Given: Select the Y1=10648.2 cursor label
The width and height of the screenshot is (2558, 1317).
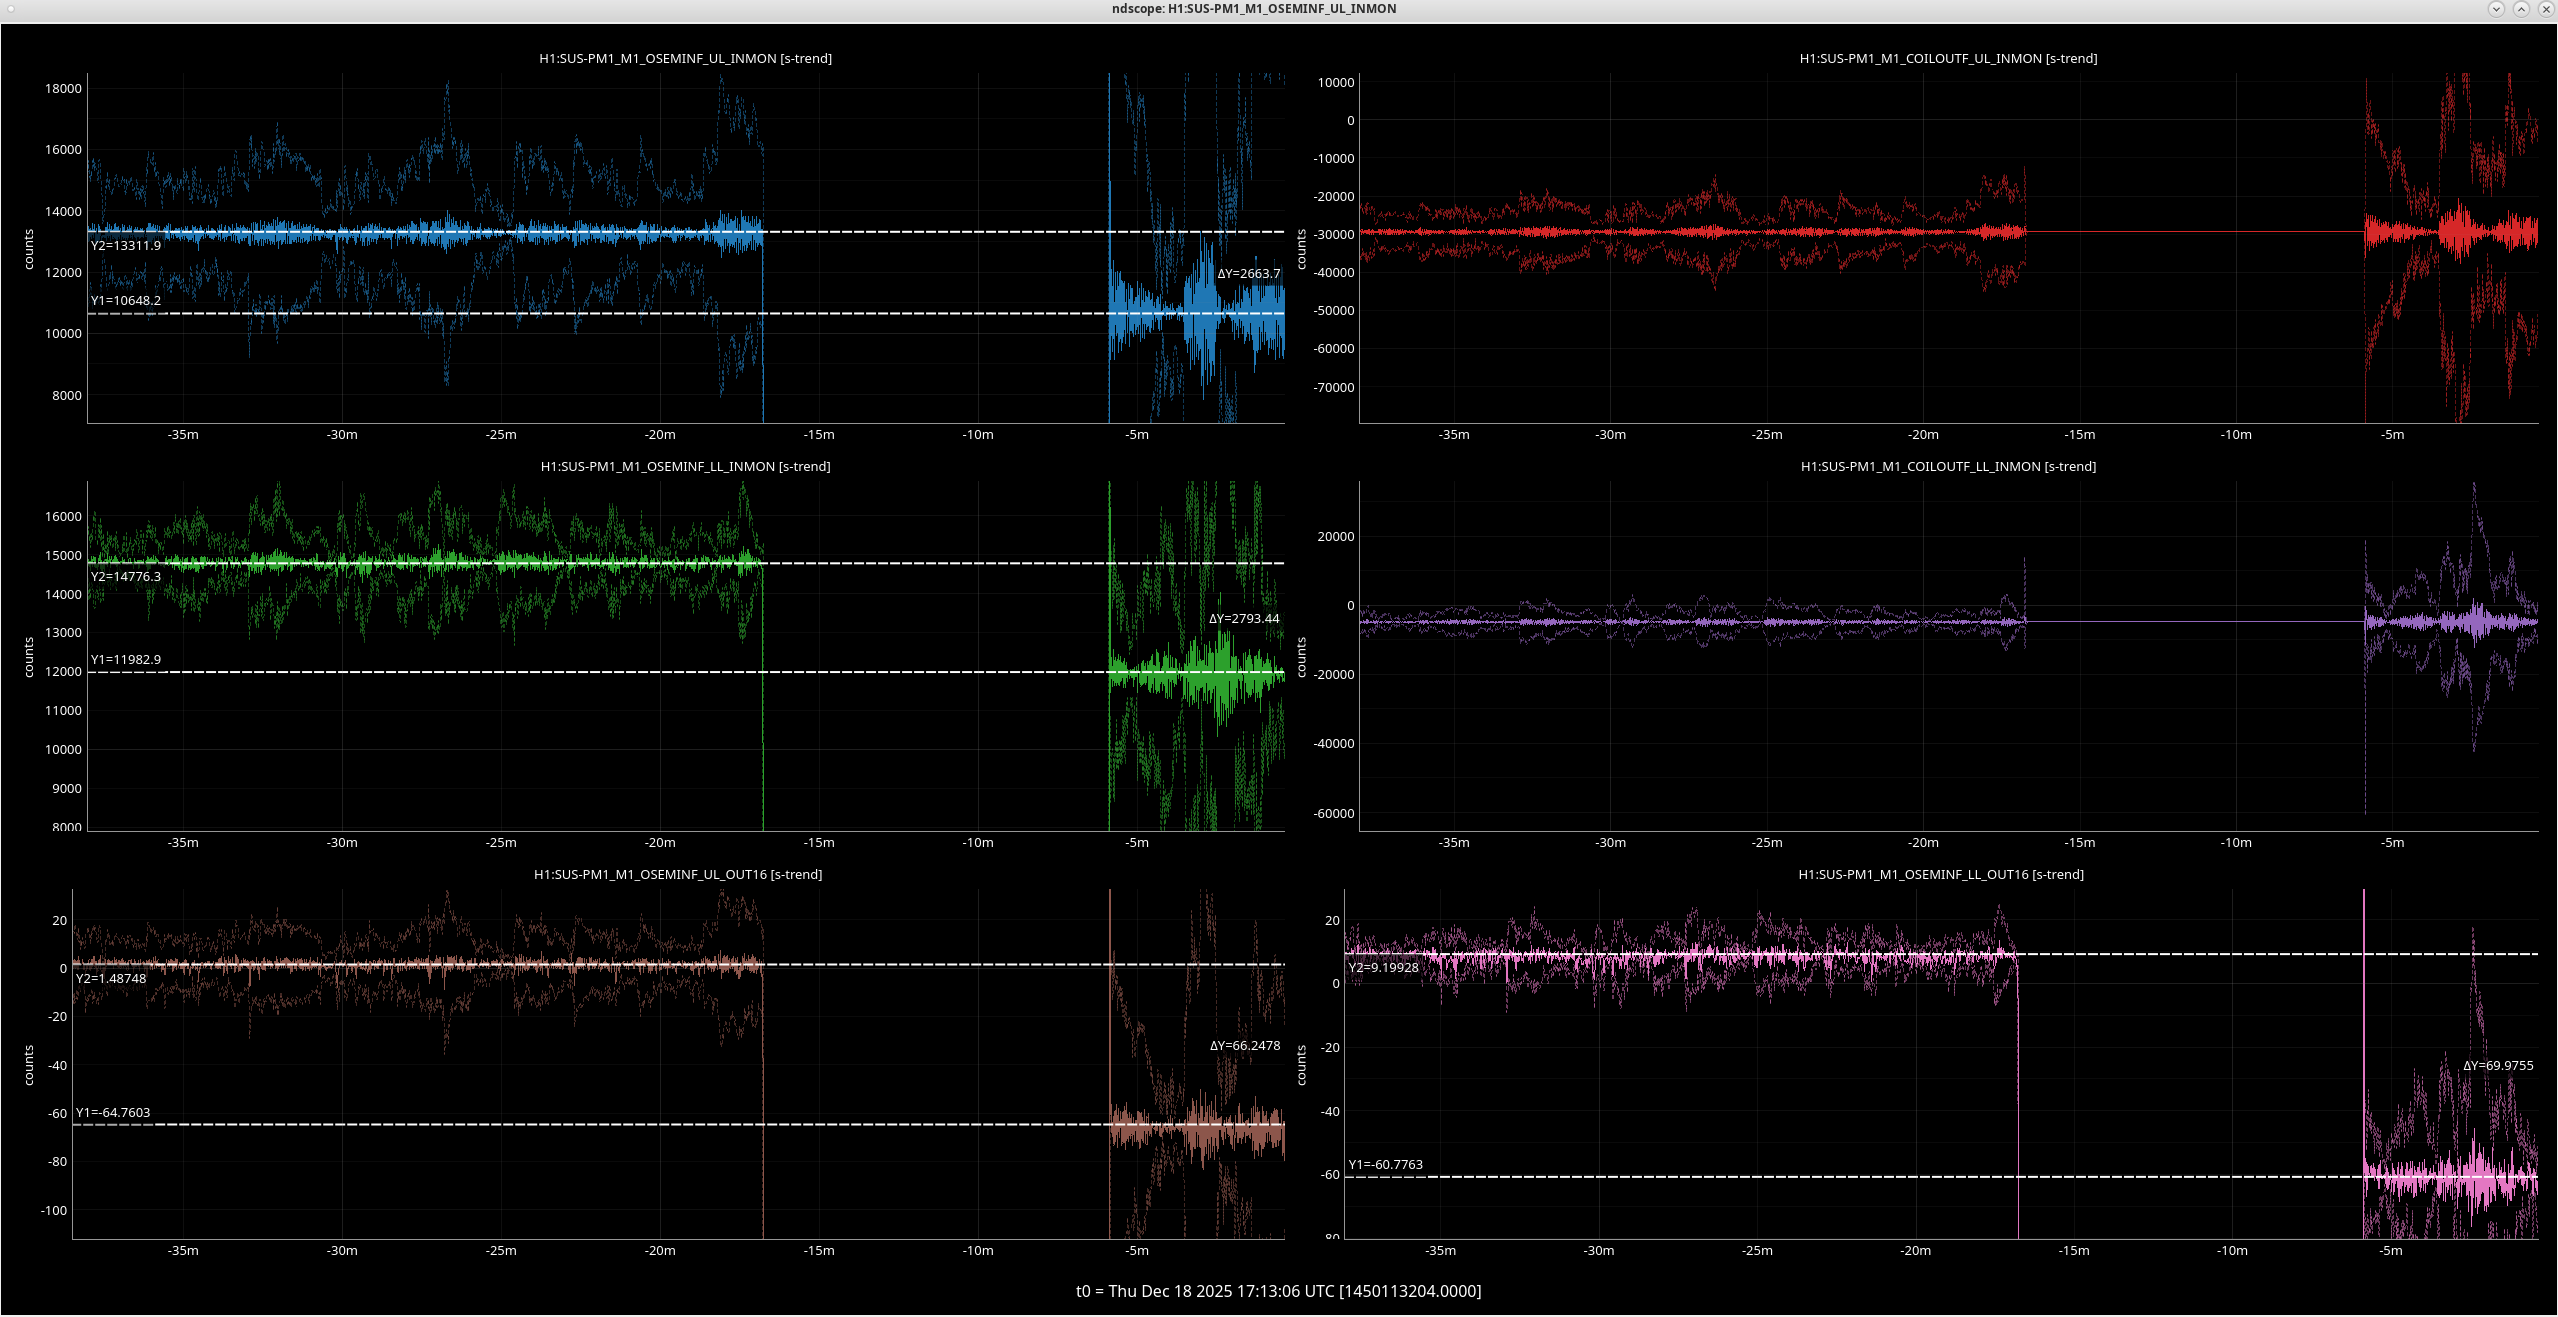Looking at the screenshot, I should [126, 300].
